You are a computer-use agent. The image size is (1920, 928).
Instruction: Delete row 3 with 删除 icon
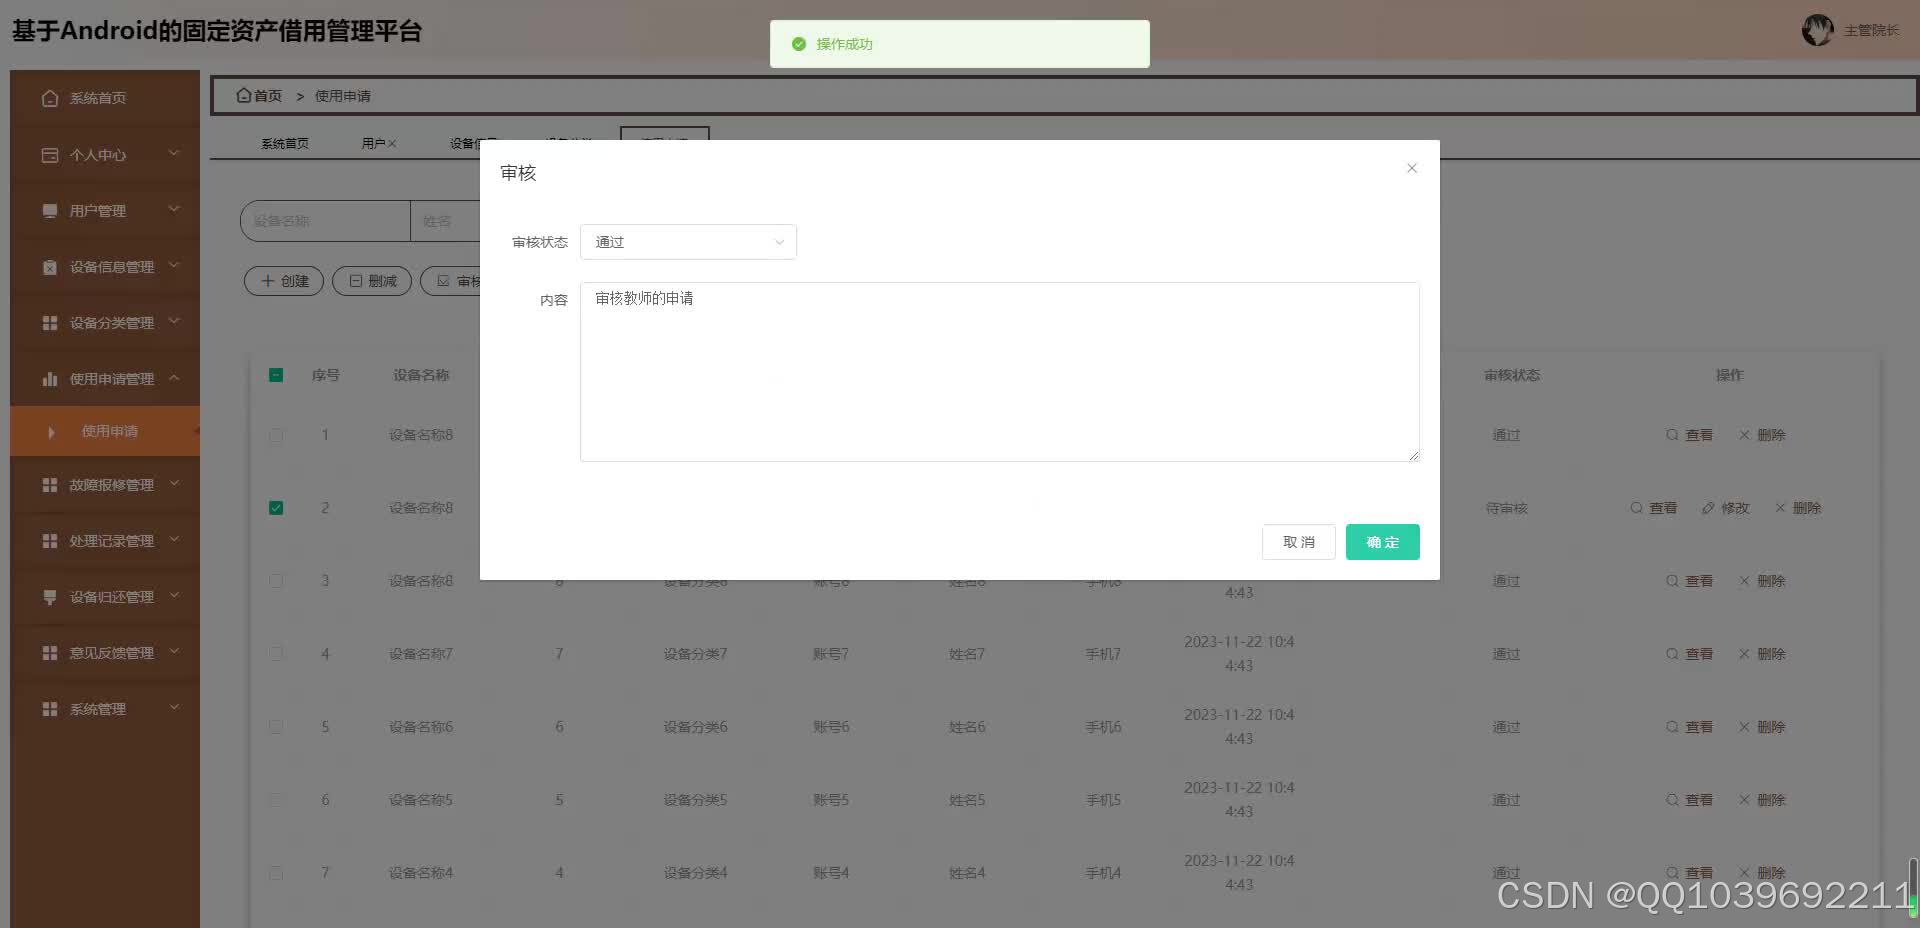[x=1762, y=581]
